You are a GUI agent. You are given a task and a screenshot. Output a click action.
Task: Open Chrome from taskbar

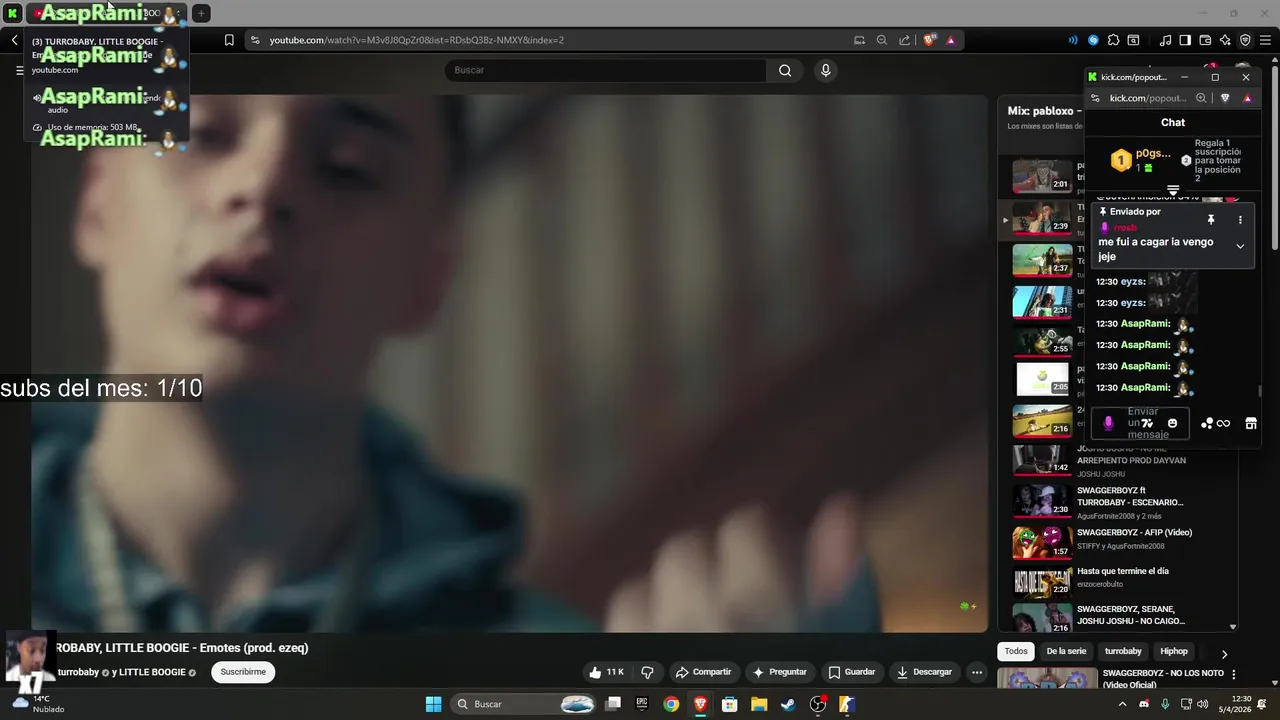click(671, 704)
